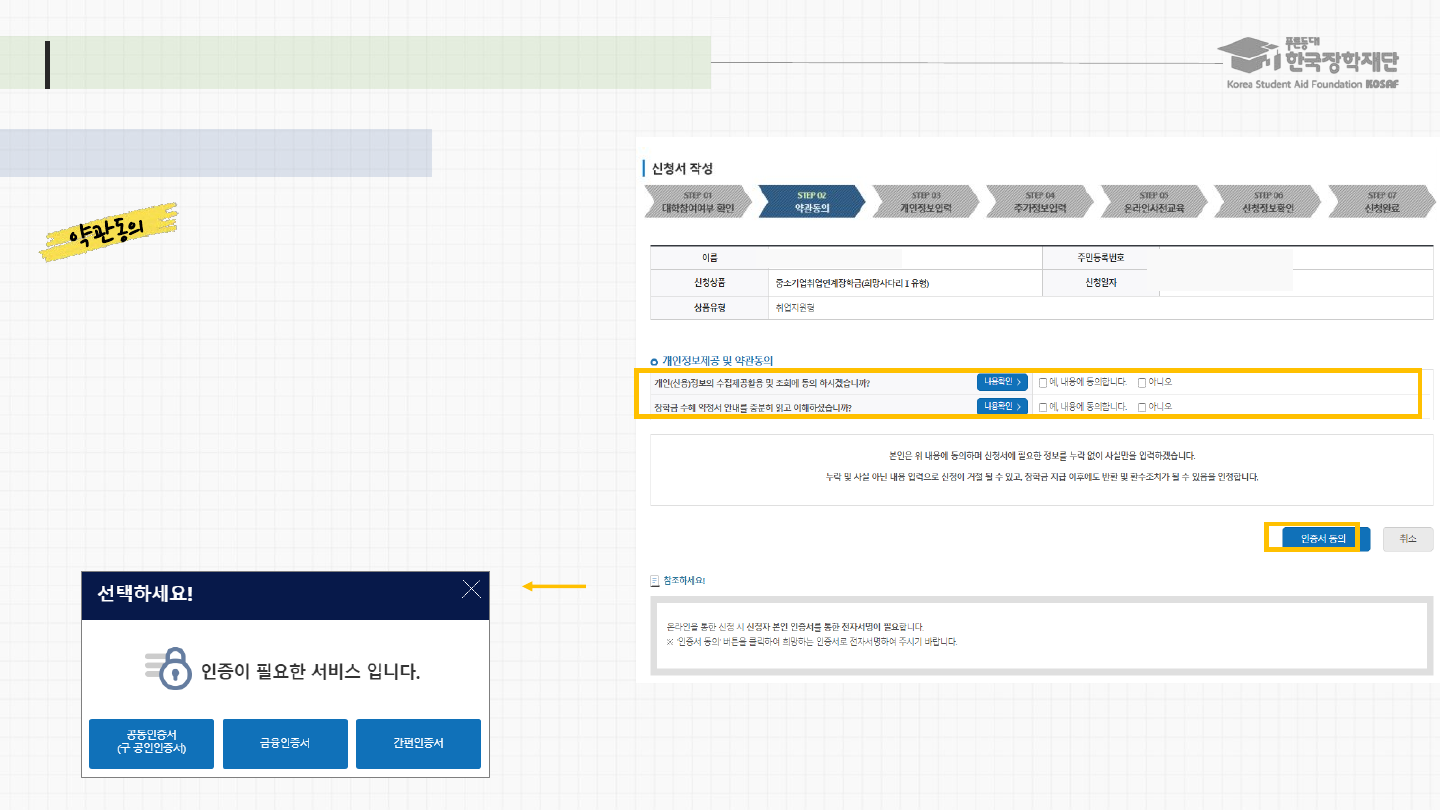Click the padlock icon in the authentication popup
Screen dimensions: 1440x810
(171, 669)
